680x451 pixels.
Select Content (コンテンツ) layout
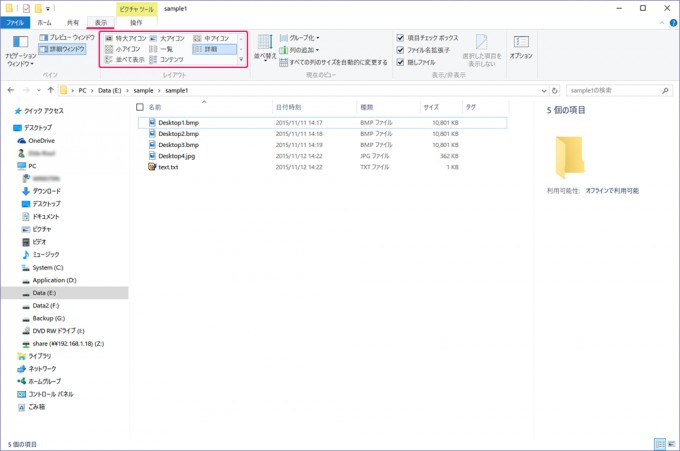pyautogui.click(x=167, y=59)
